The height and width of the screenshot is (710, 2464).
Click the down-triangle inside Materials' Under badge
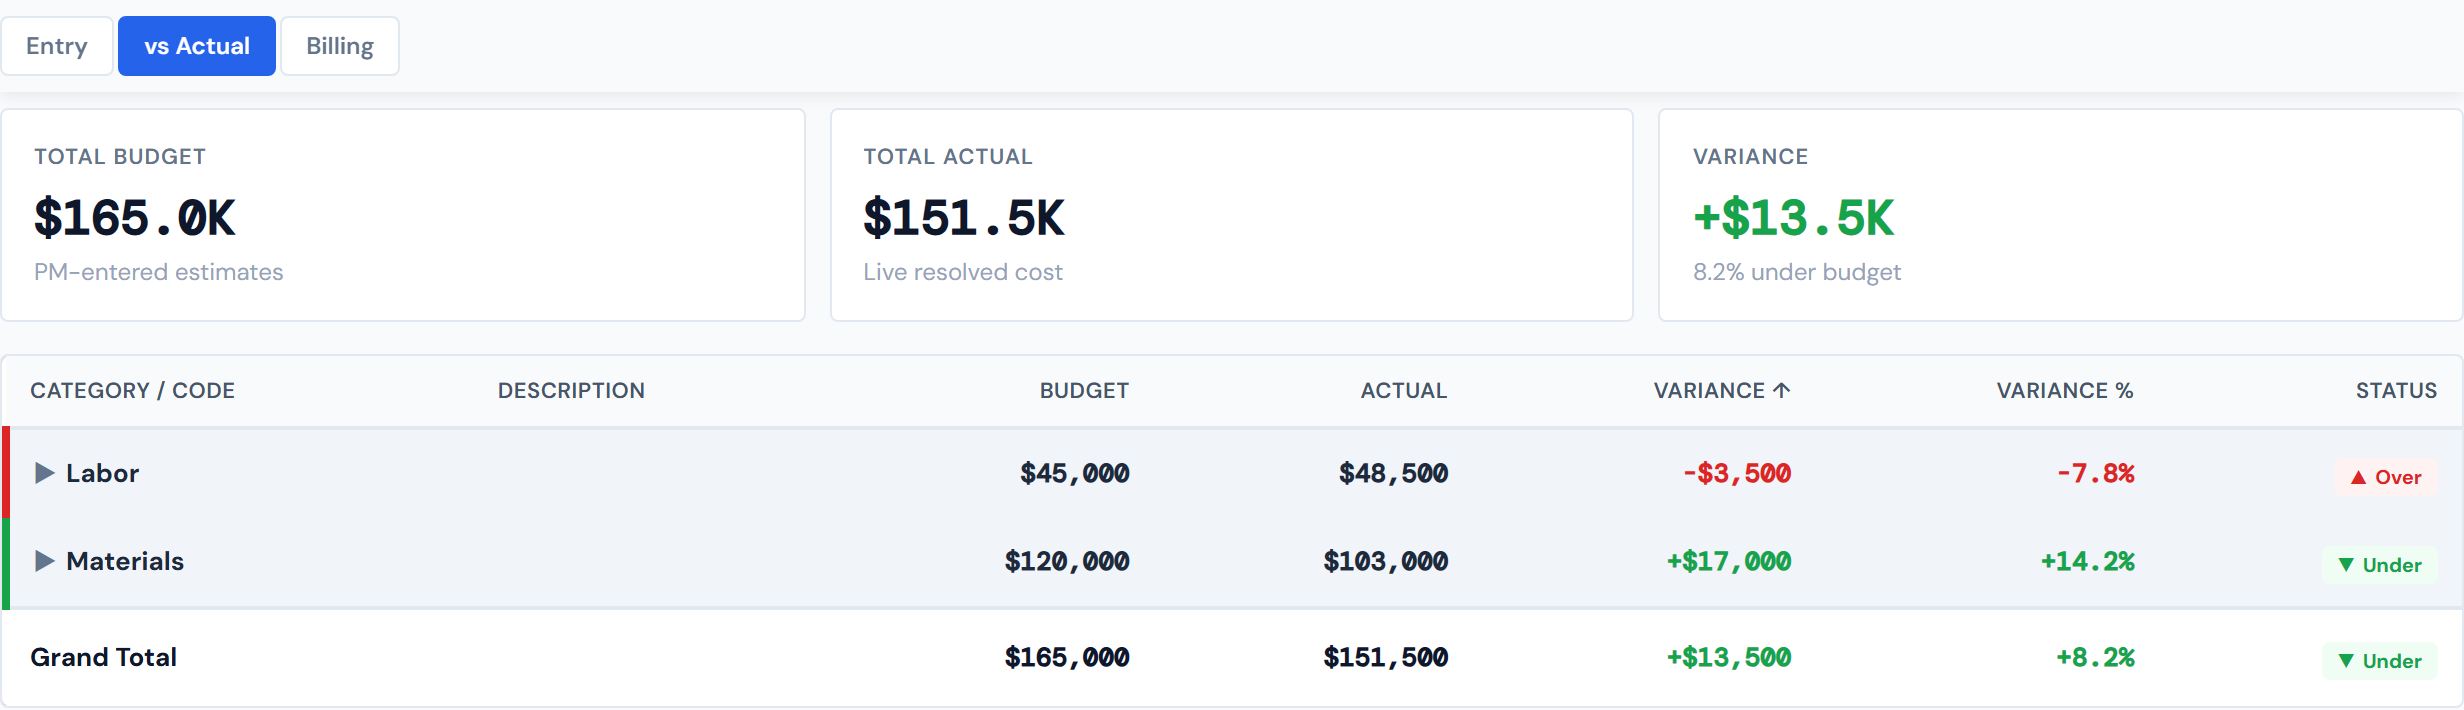click(x=2344, y=565)
